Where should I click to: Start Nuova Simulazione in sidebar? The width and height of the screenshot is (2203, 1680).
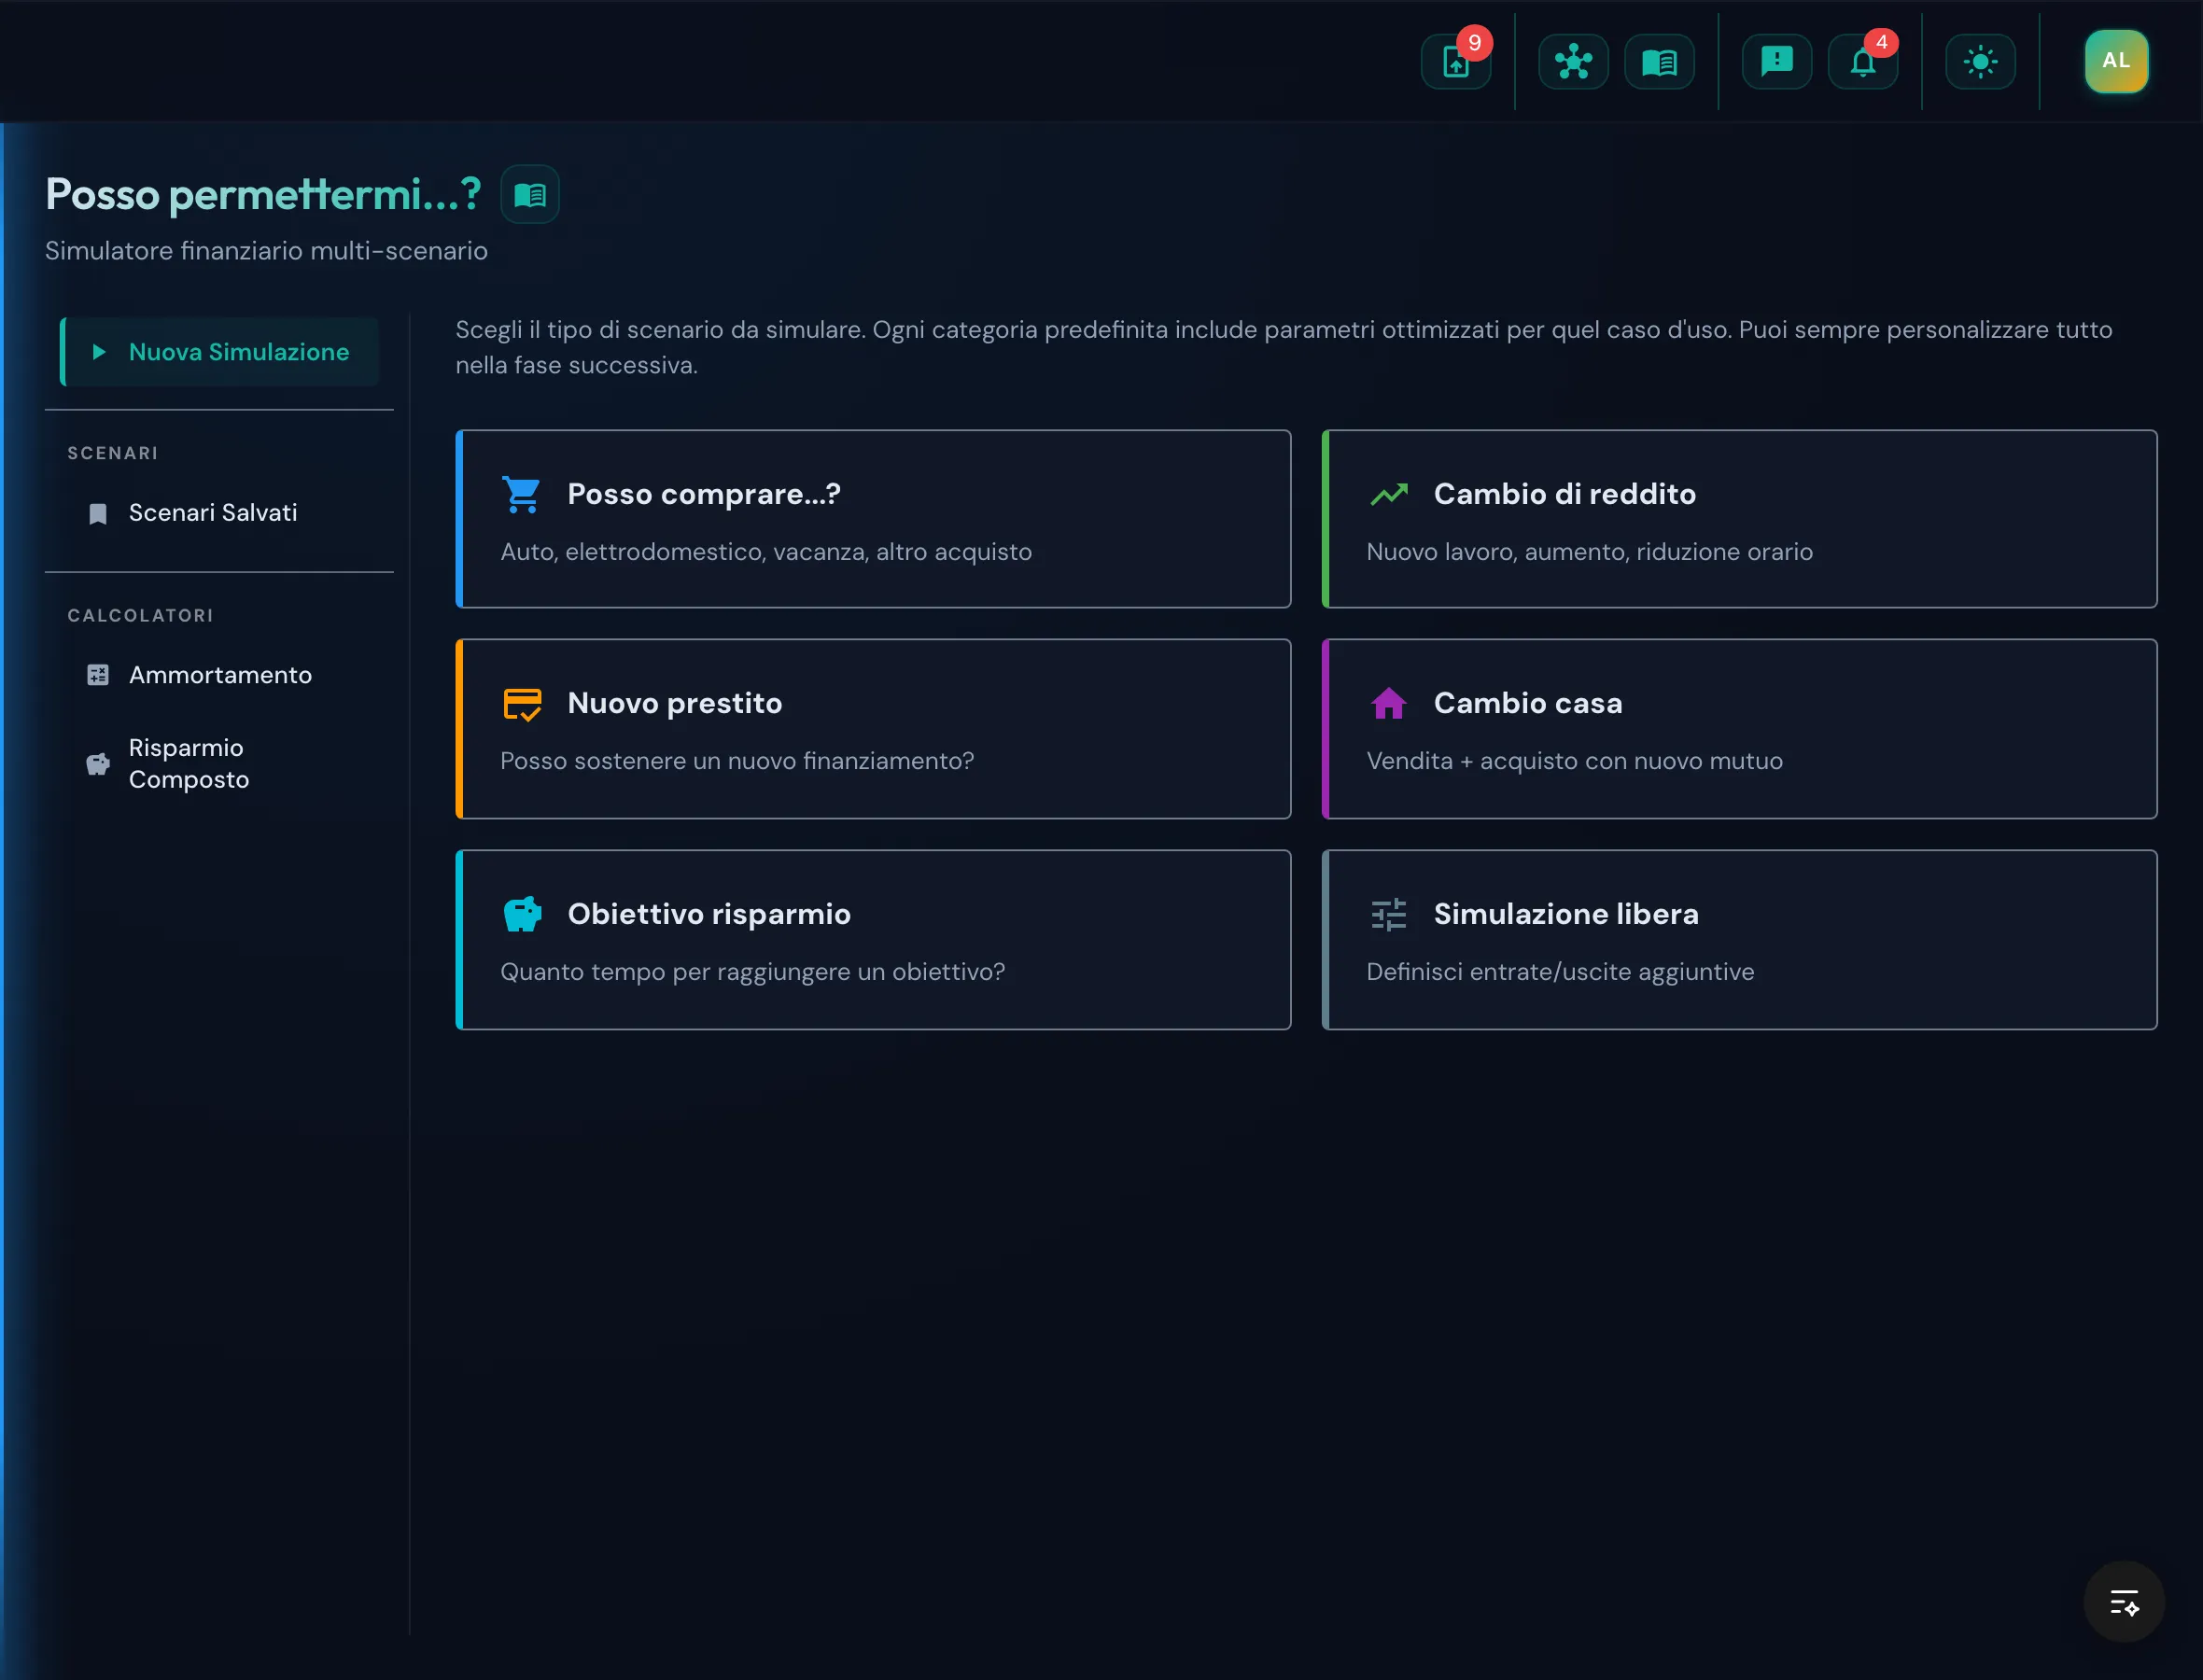point(219,352)
